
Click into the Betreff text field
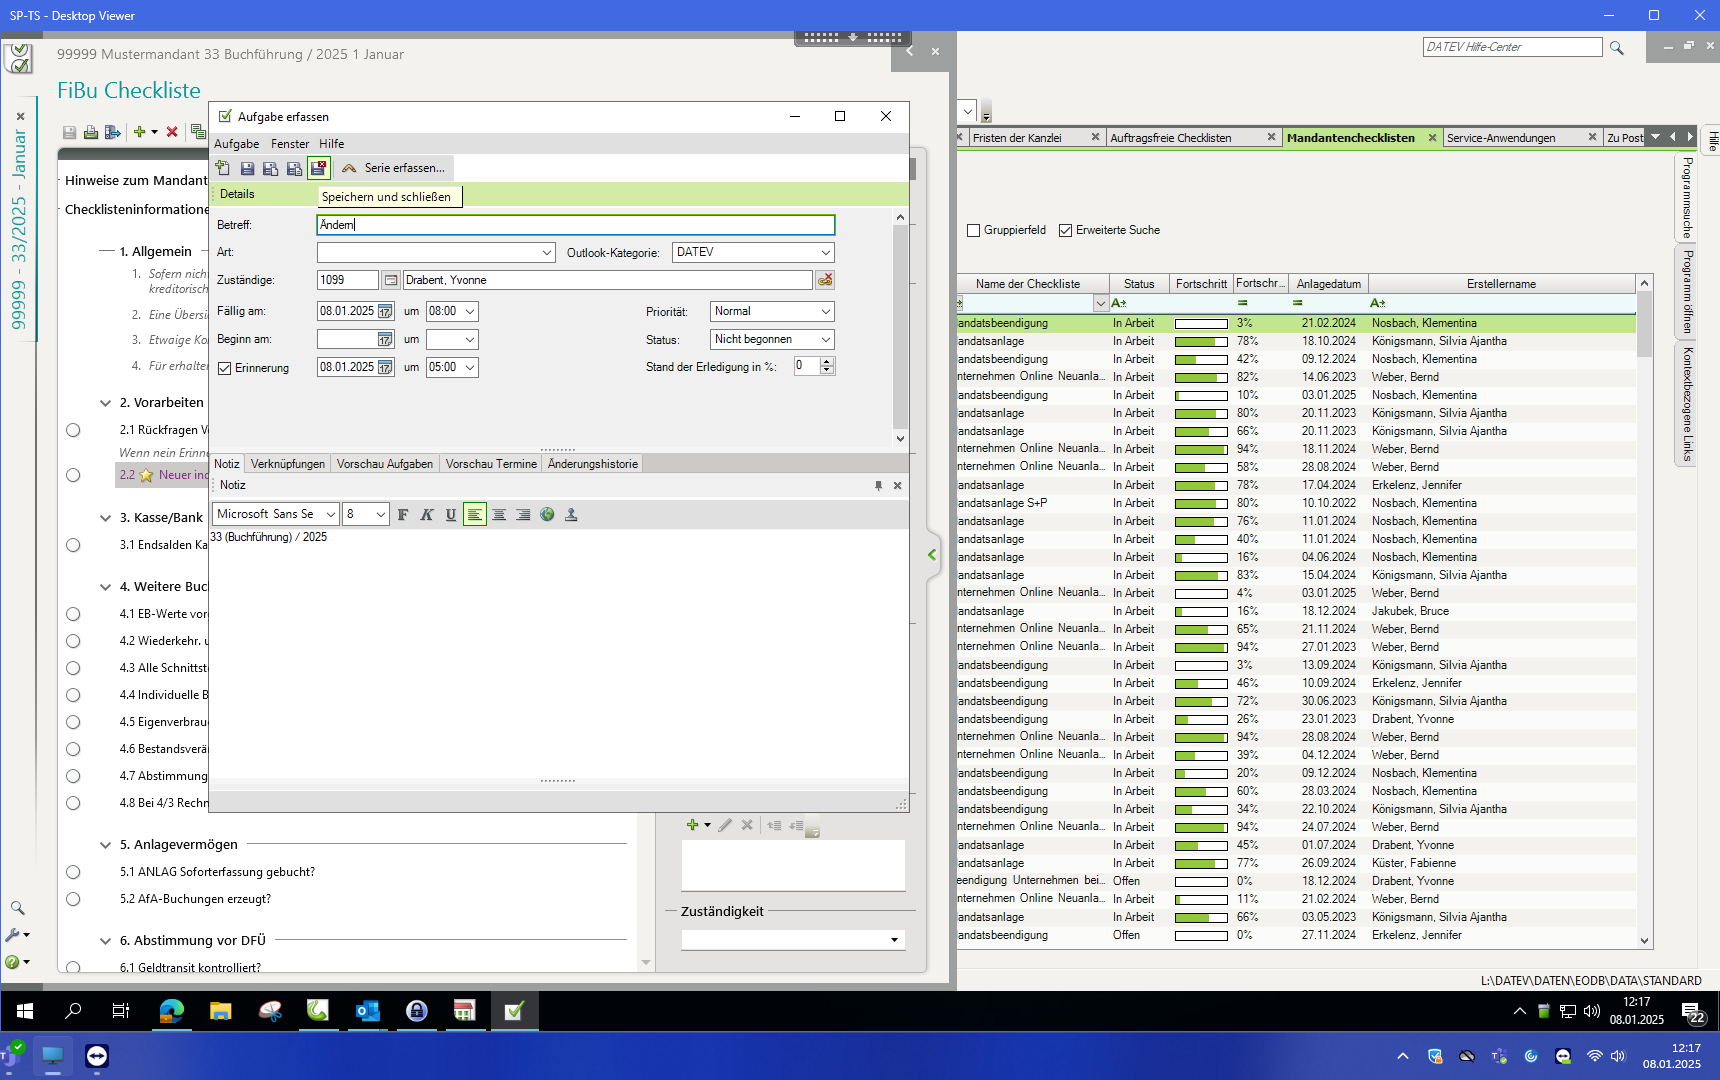[x=575, y=226]
